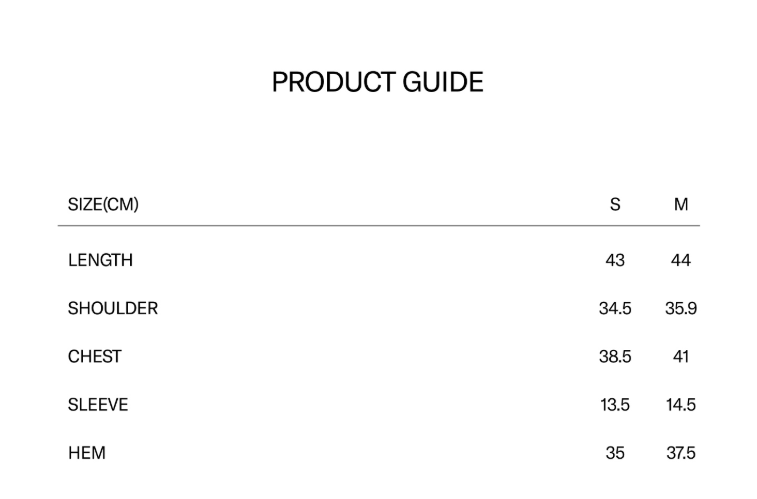Click the hem value 35 for size S
The image size is (757, 499).
click(x=615, y=453)
